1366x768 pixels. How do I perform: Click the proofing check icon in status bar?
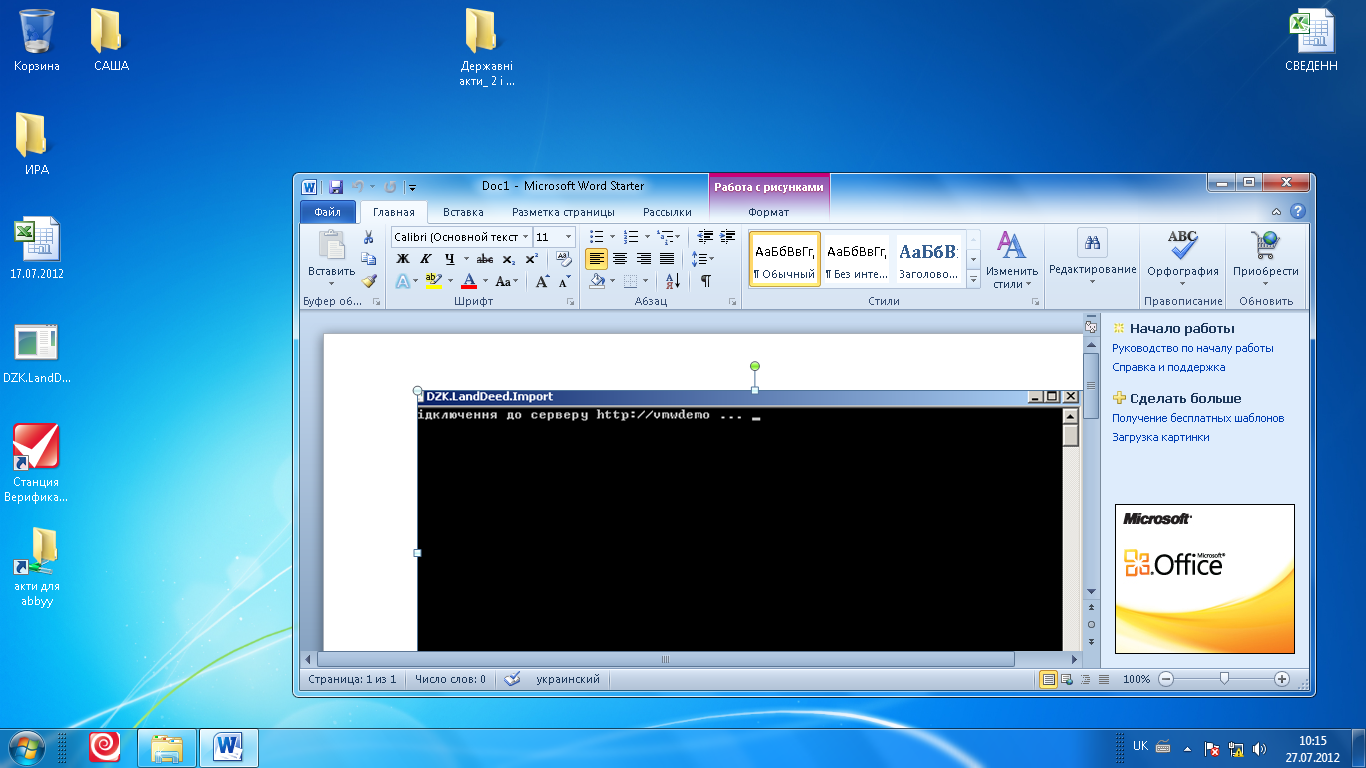click(x=513, y=679)
